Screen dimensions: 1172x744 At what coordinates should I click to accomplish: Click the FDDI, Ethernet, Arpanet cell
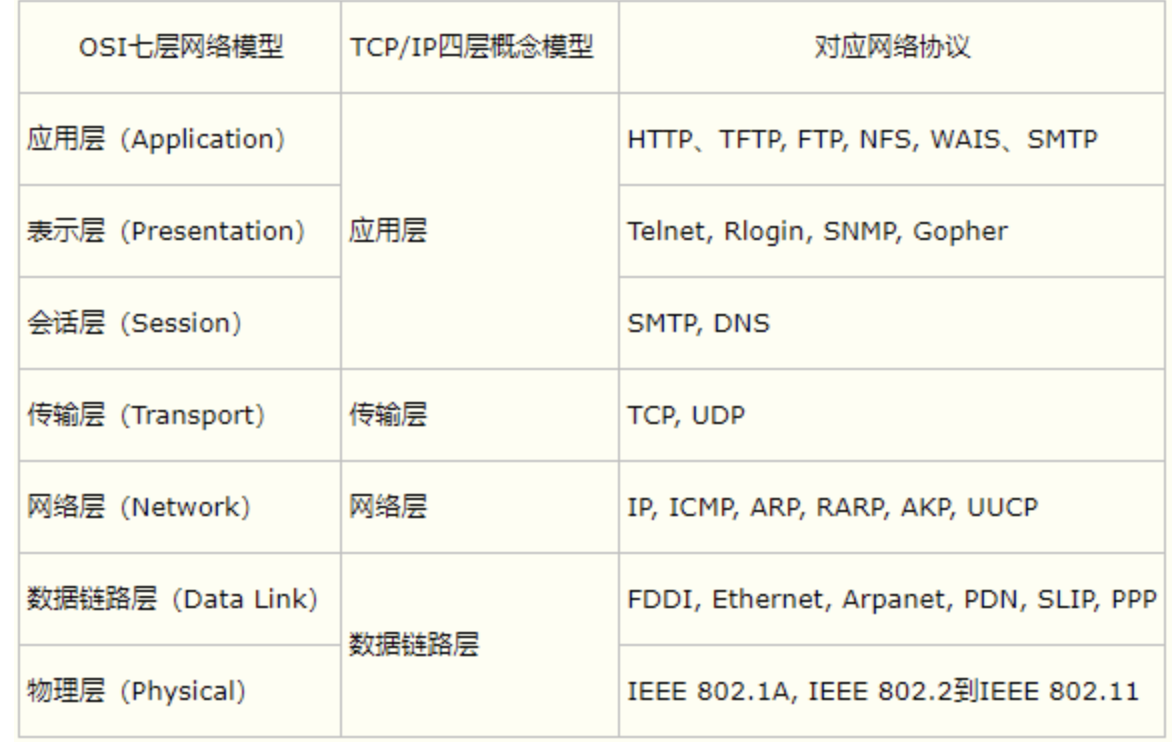coord(892,599)
